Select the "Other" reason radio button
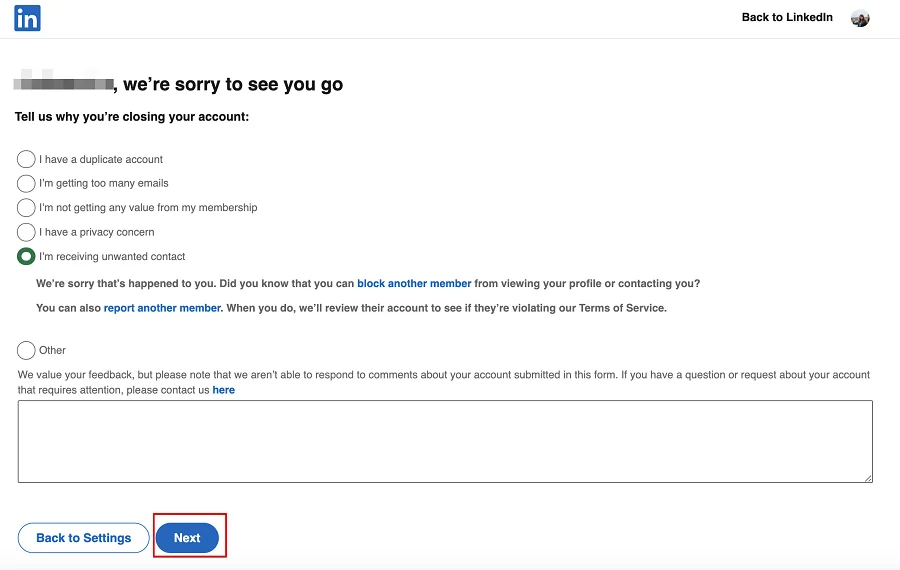Image resolution: width=900 pixels, height=570 pixels. (26, 350)
